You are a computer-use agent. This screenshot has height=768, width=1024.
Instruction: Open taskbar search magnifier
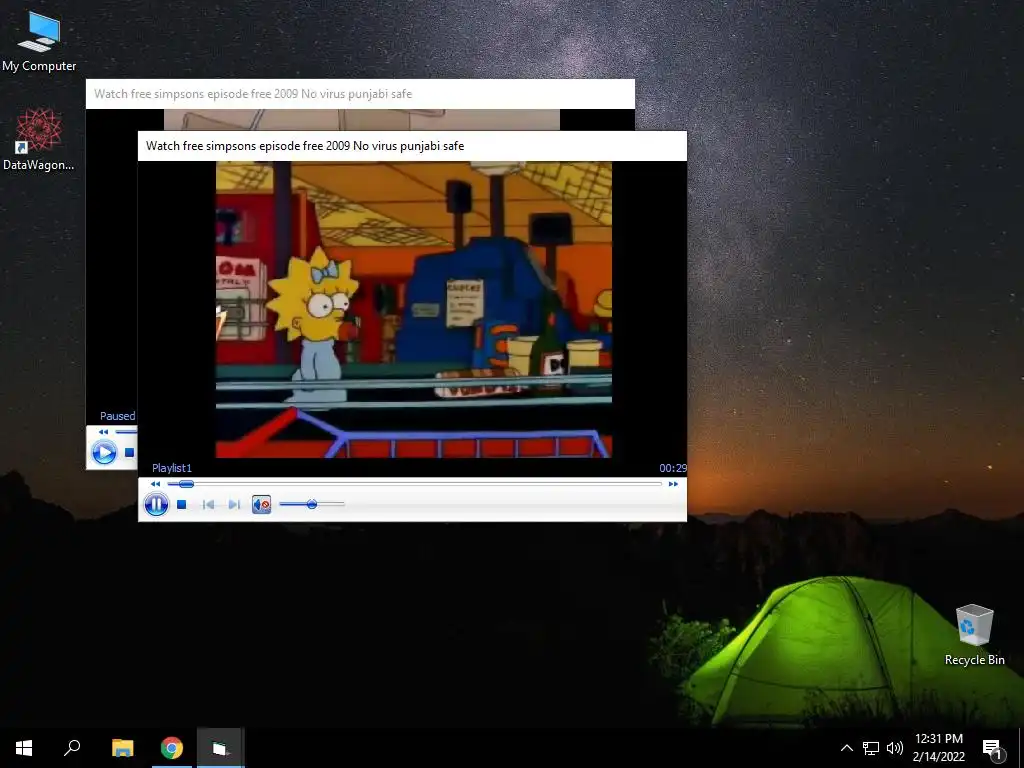click(x=72, y=748)
